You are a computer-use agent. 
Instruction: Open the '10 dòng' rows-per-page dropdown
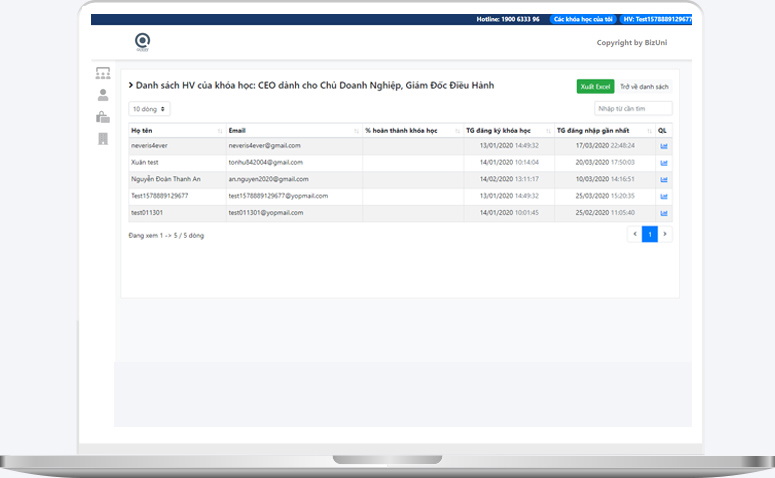149,108
